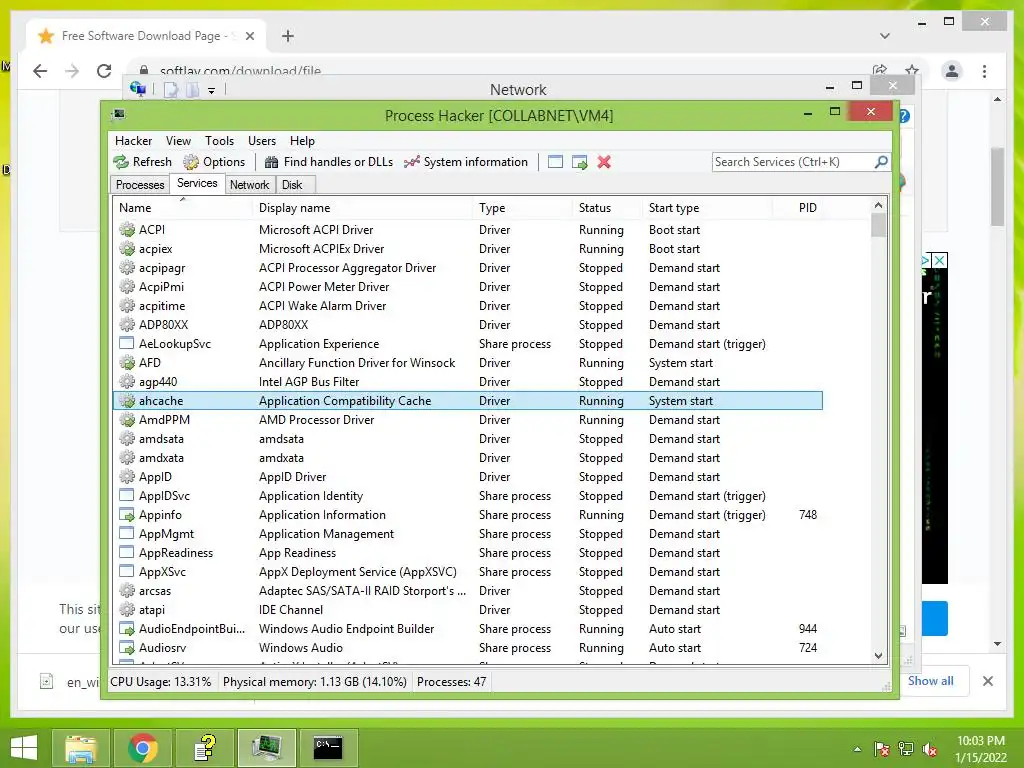The width and height of the screenshot is (1024, 768).
Task: Select the AmdPPM service row
Action: click(x=468, y=420)
